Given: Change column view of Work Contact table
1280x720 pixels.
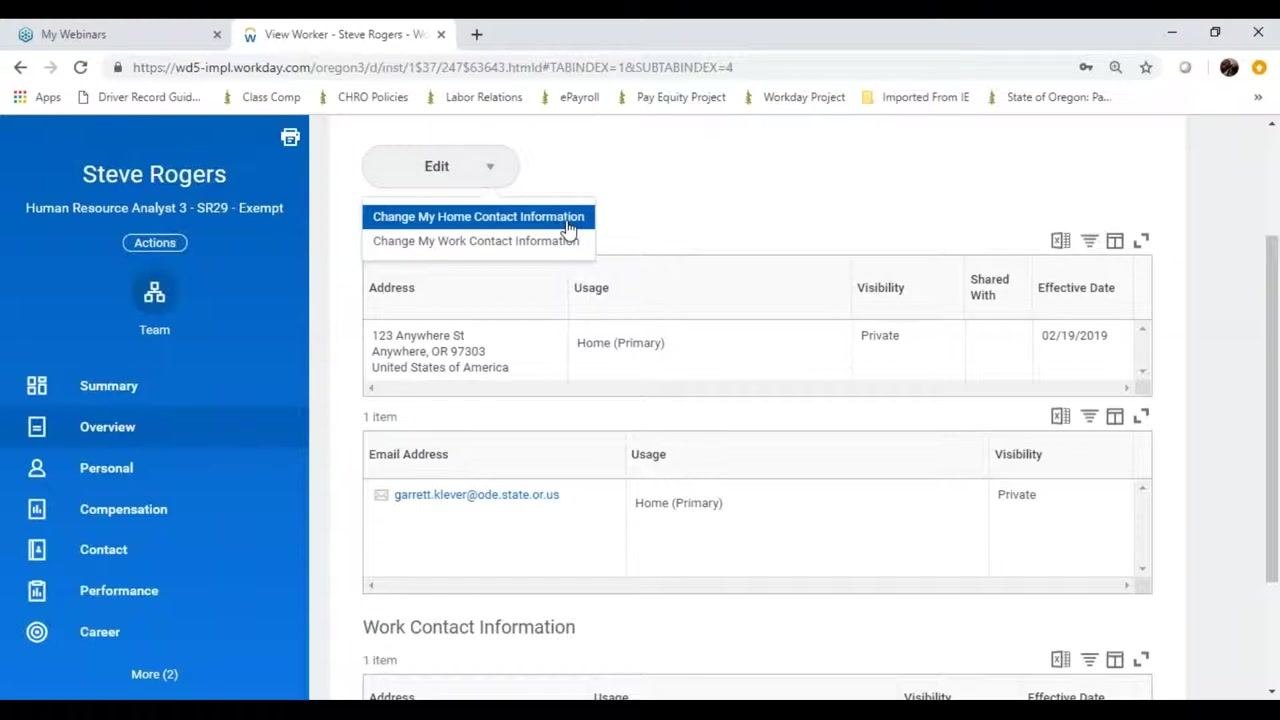Looking at the screenshot, I should point(1115,660).
